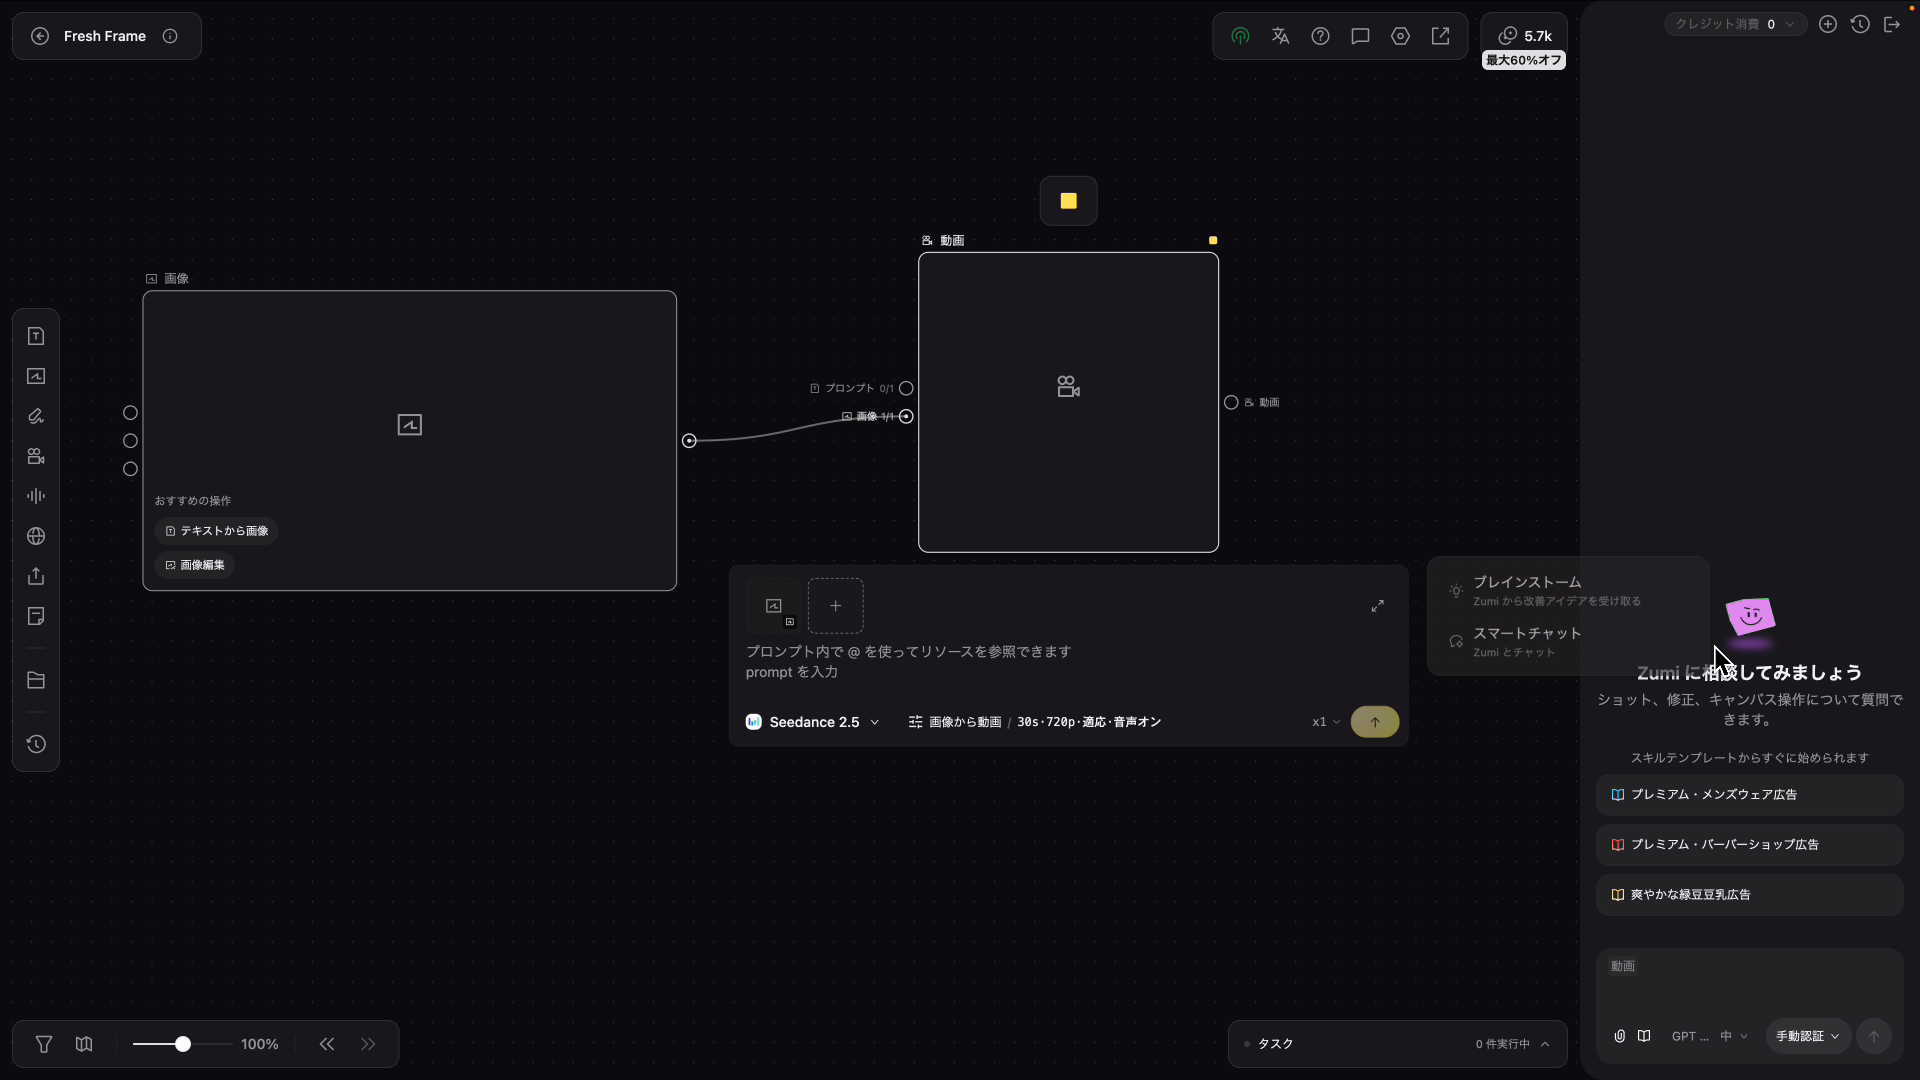This screenshot has width=1920, height=1080.
Task: Click the zoom slider handle
Action: tap(183, 1044)
